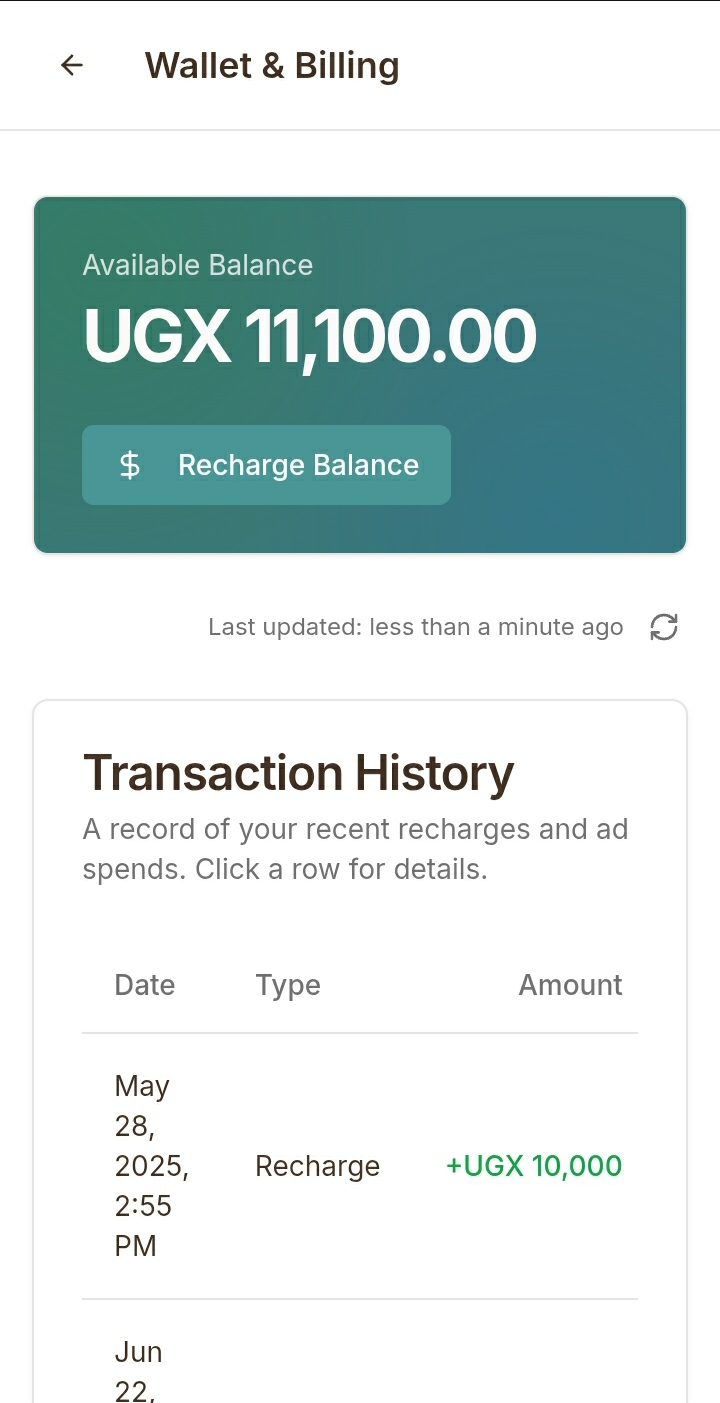Screen dimensions: 720x1403
Task: Refresh the wallet balance
Action: [x=664, y=627]
